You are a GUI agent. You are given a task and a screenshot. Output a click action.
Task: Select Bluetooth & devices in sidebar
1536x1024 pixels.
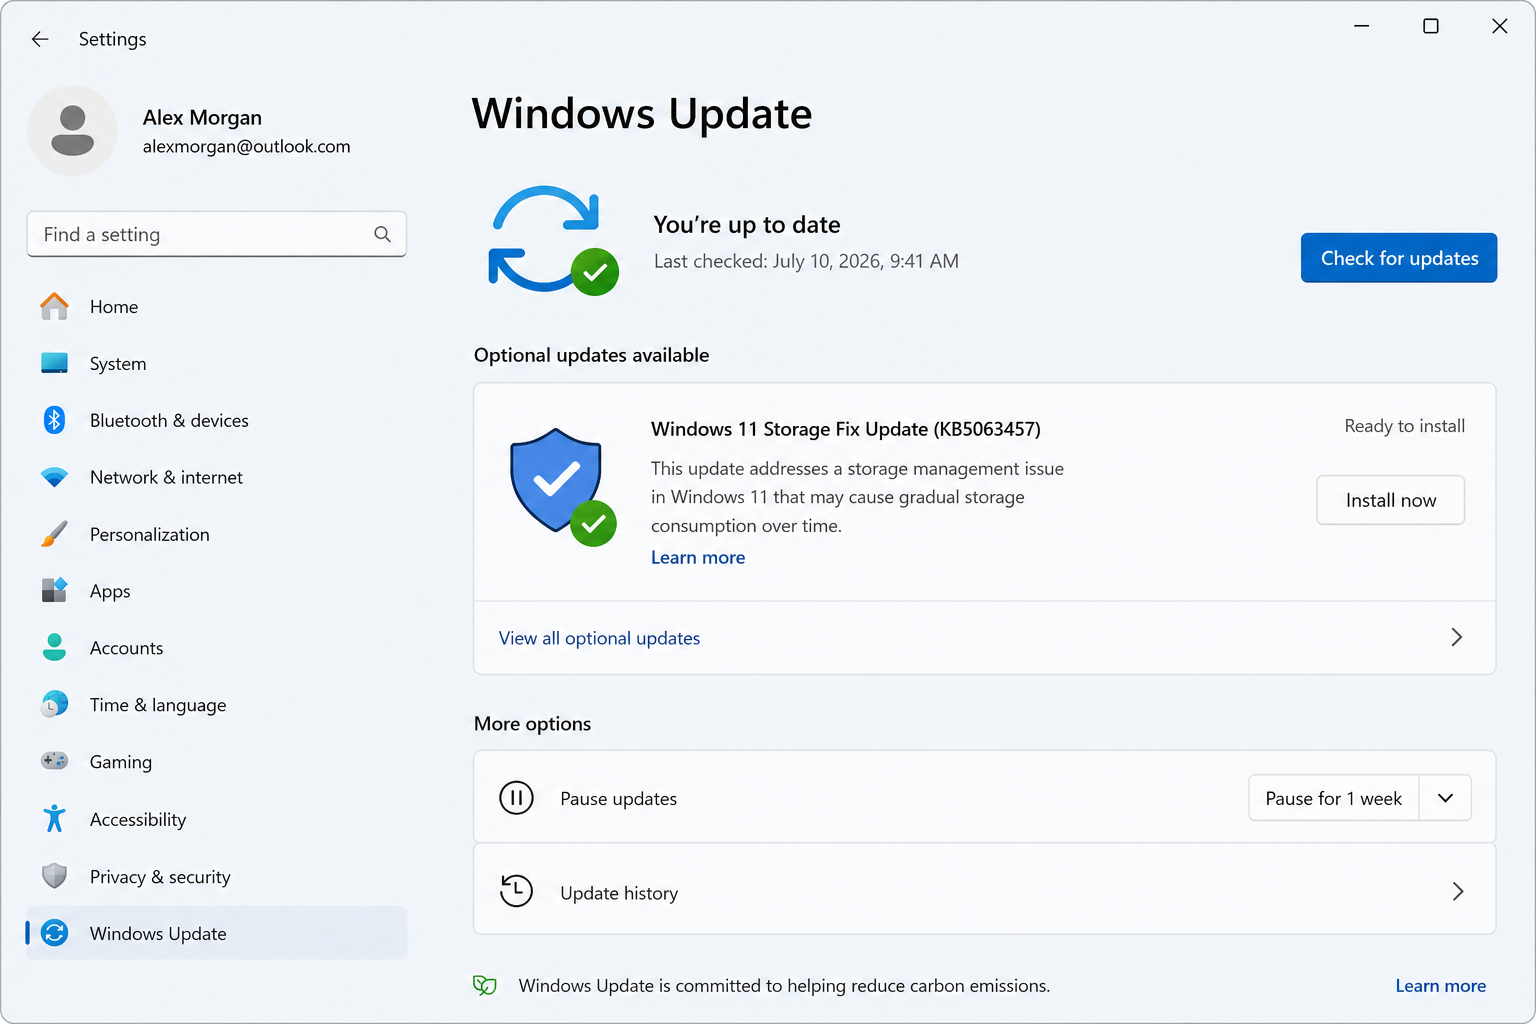click(x=216, y=420)
